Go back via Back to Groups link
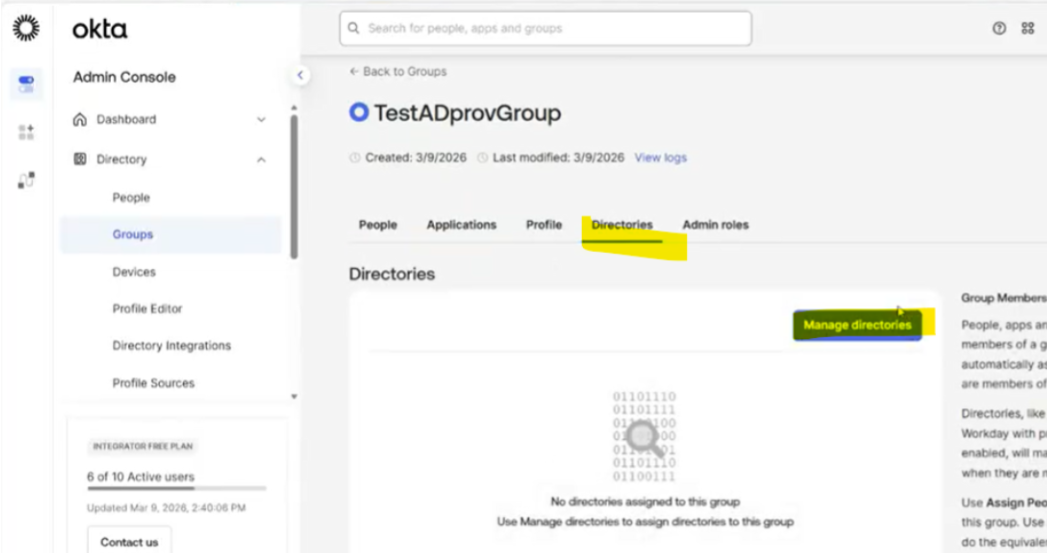The height and width of the screenshot is (553, 1047). [398, 72]
